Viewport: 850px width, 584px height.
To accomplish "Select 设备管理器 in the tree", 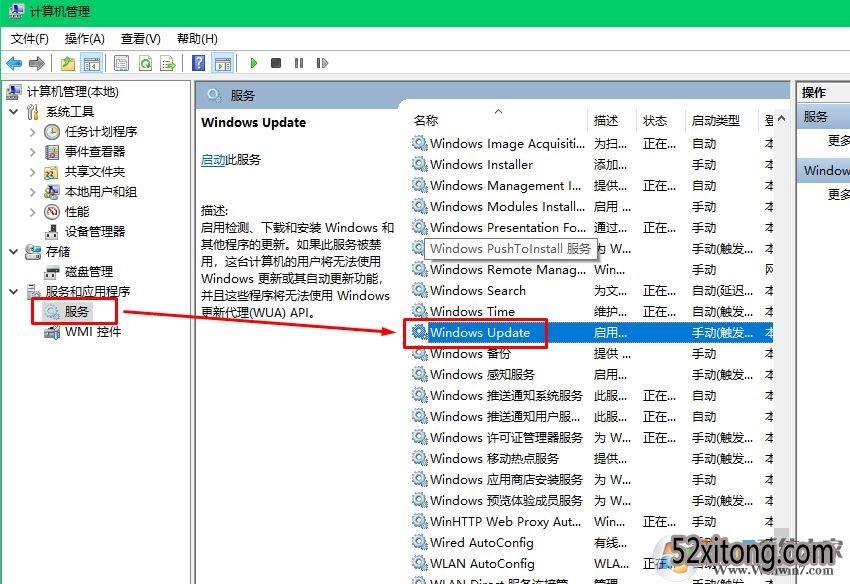I will click(x=95, y=232).
